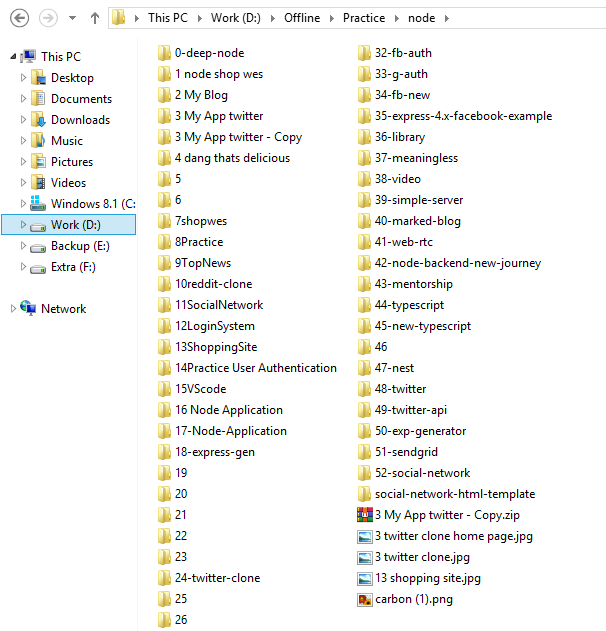Open the chevron between Offline and Practice
The image size is (606, 631).
(x=332, y=18)
